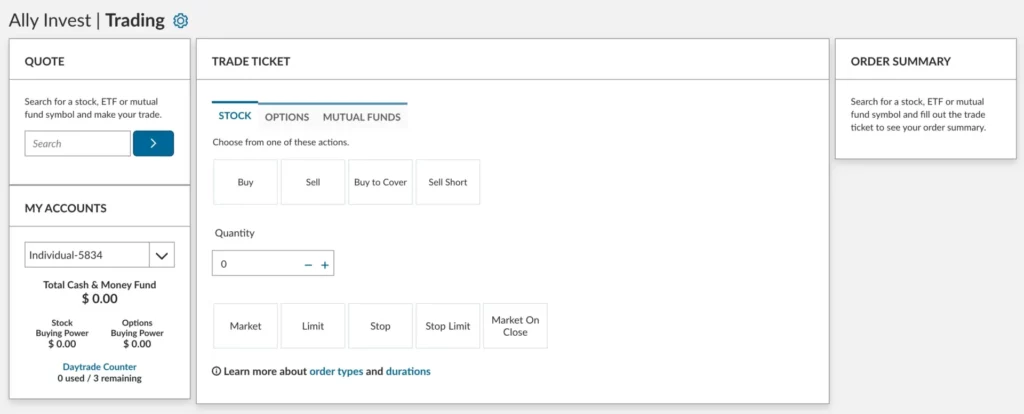The image size is (1024, 414).
Task: Decrease quantity with minus icon
Action: pos(308,265)
